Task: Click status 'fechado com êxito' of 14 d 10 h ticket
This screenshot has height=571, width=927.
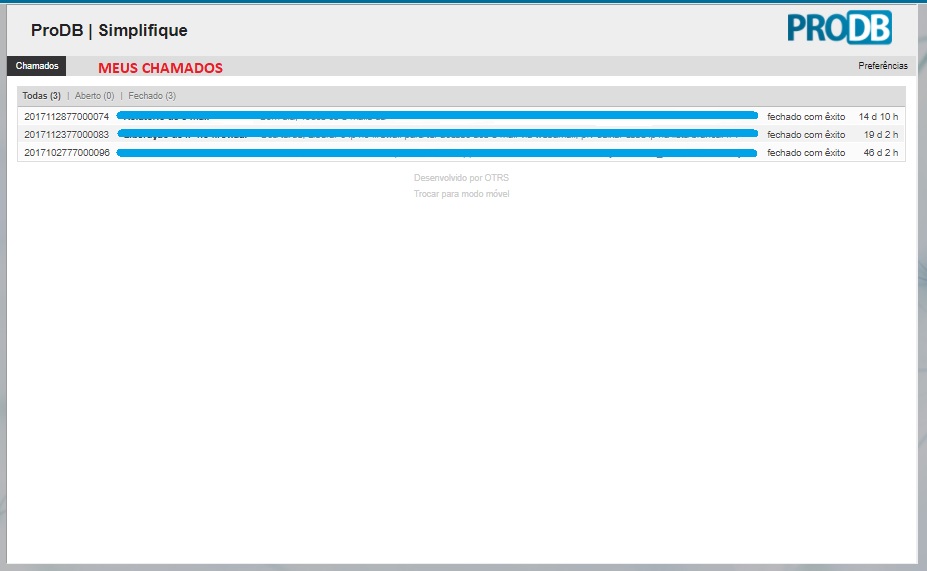Action: (806, 116)
